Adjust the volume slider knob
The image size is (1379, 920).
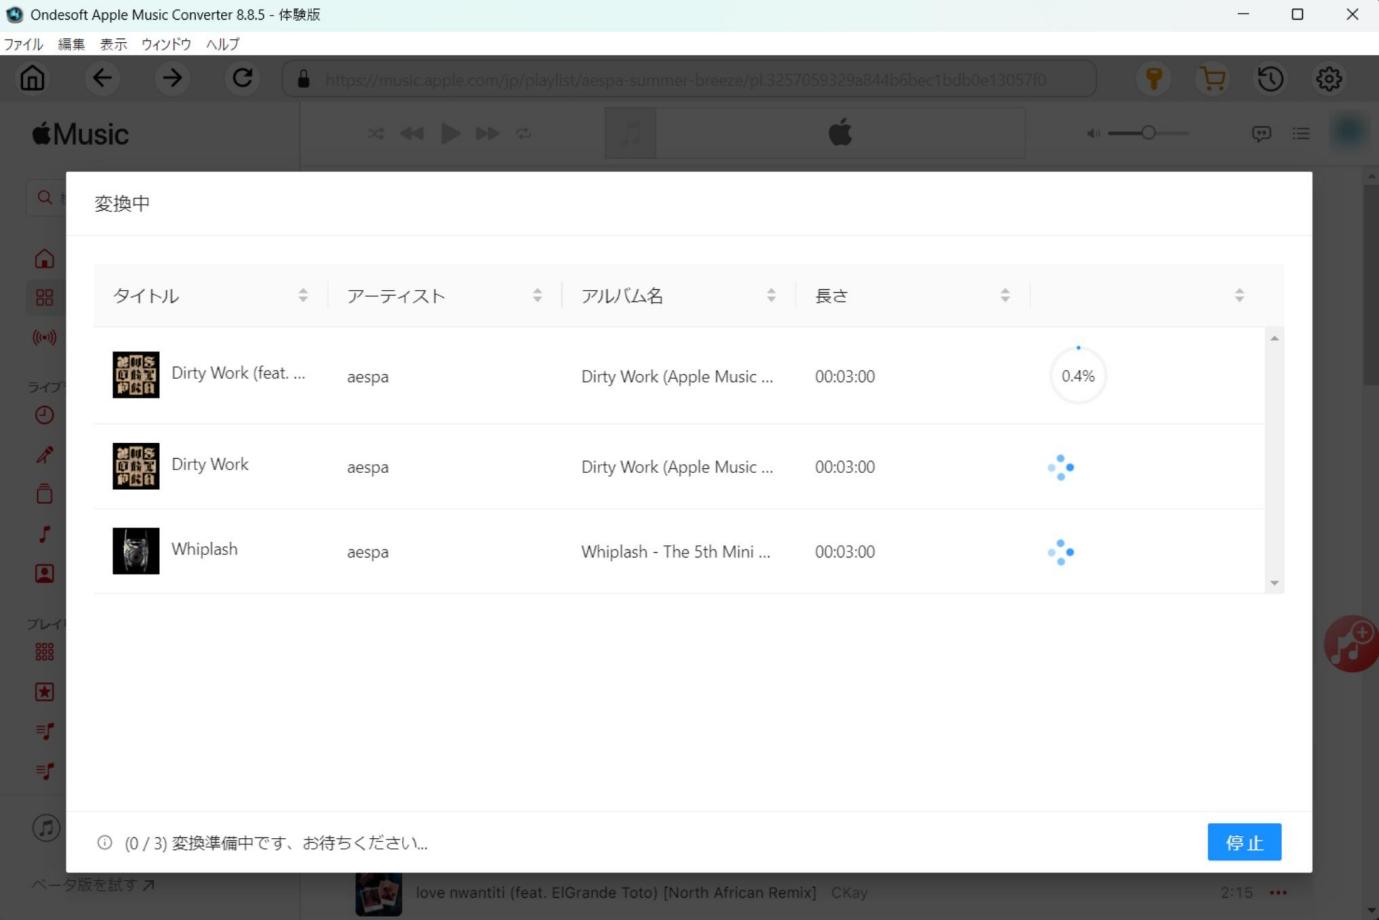click(x=1148, y=132)
